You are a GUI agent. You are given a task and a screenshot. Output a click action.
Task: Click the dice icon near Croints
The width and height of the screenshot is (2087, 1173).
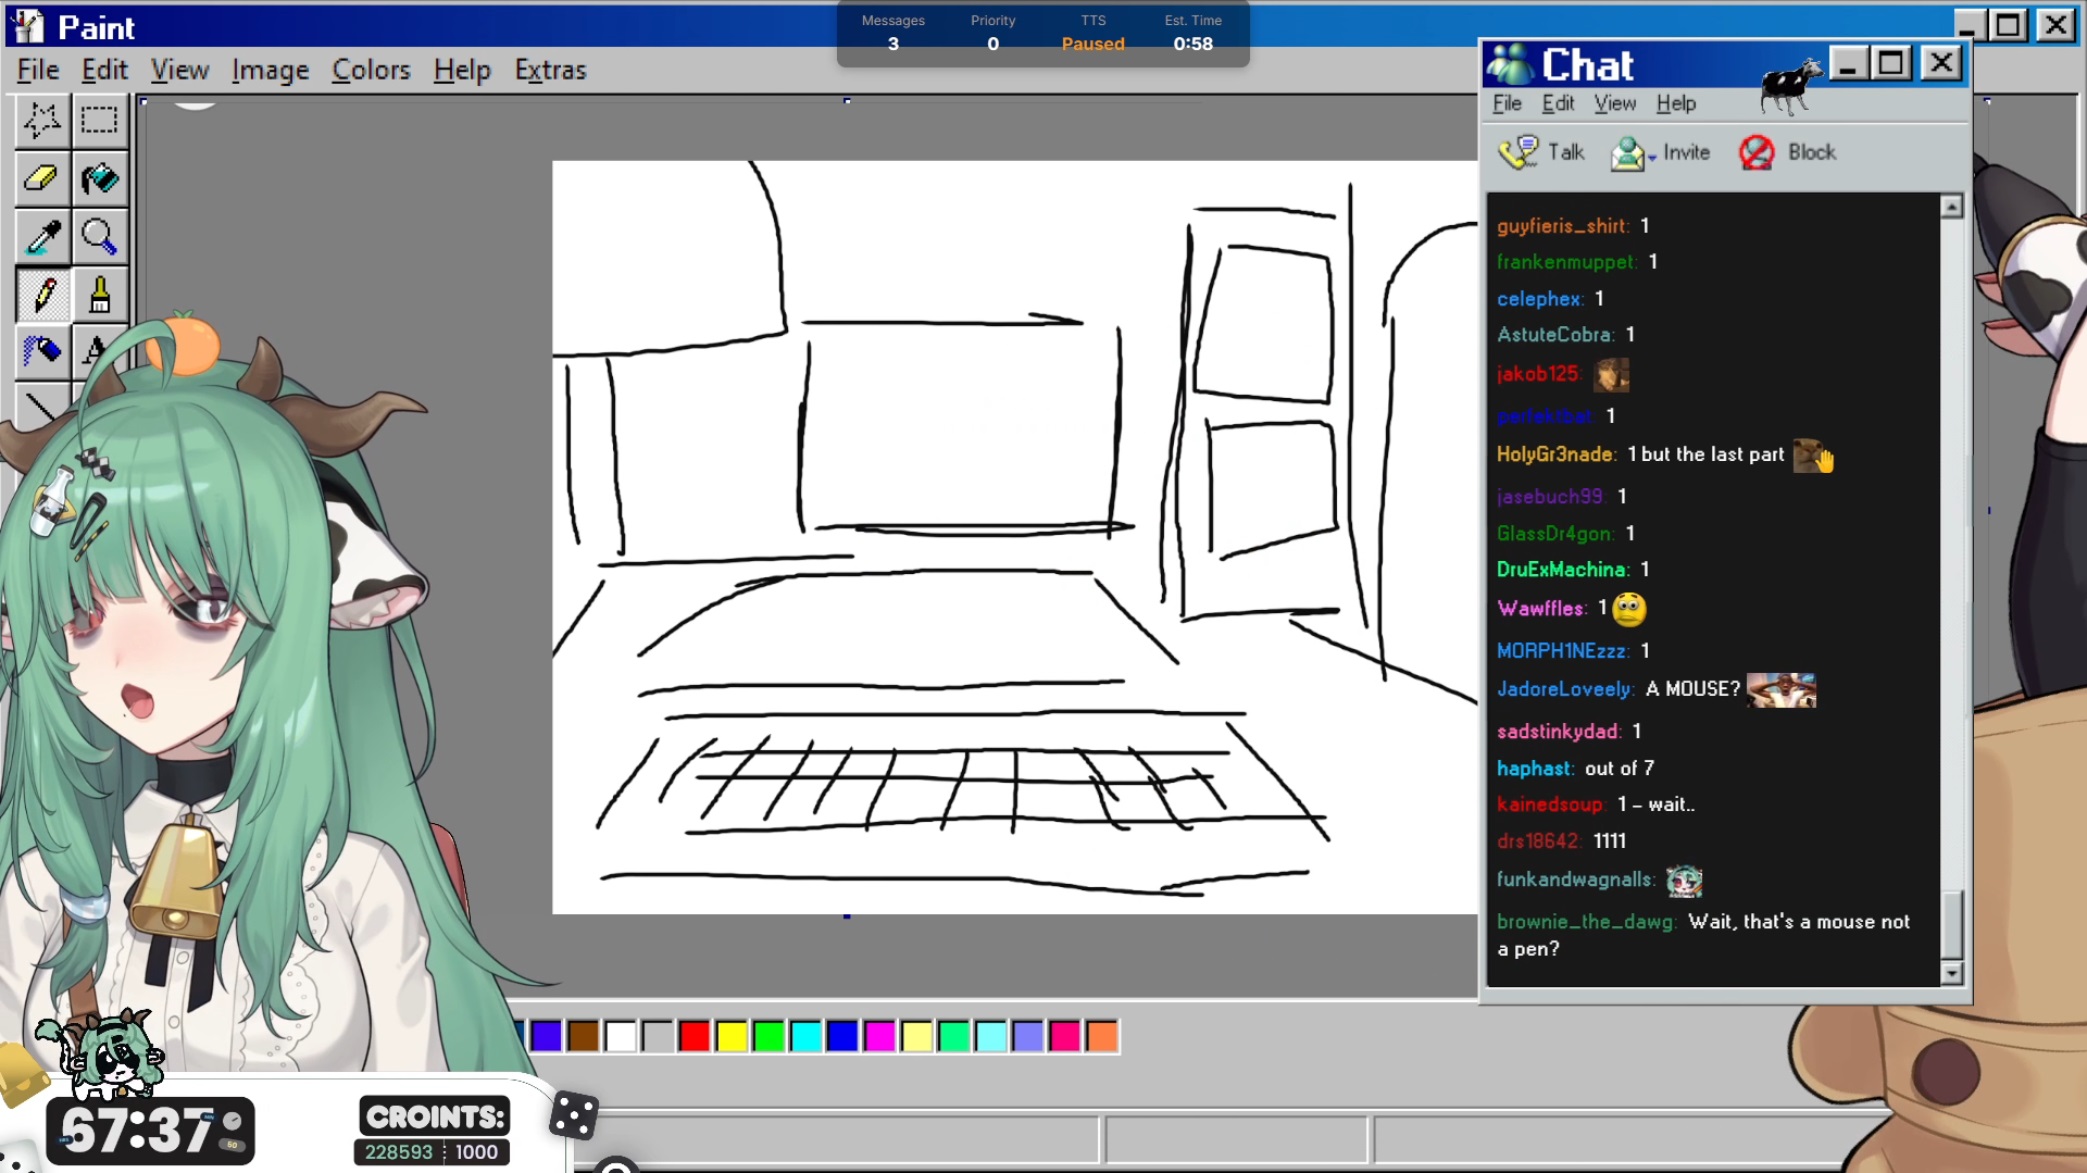click(x=574, y=1116)
